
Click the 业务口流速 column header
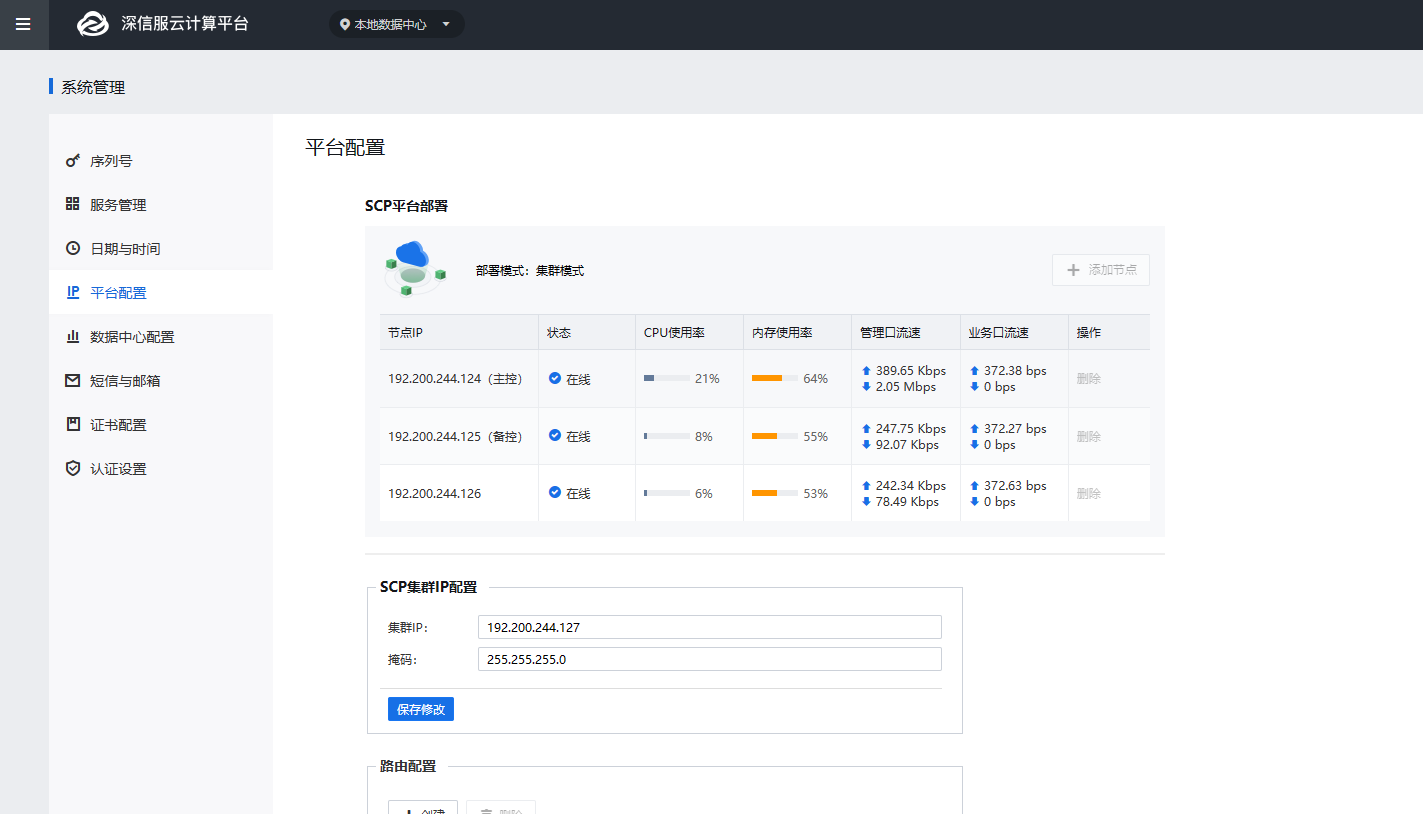coord(1014,332)
